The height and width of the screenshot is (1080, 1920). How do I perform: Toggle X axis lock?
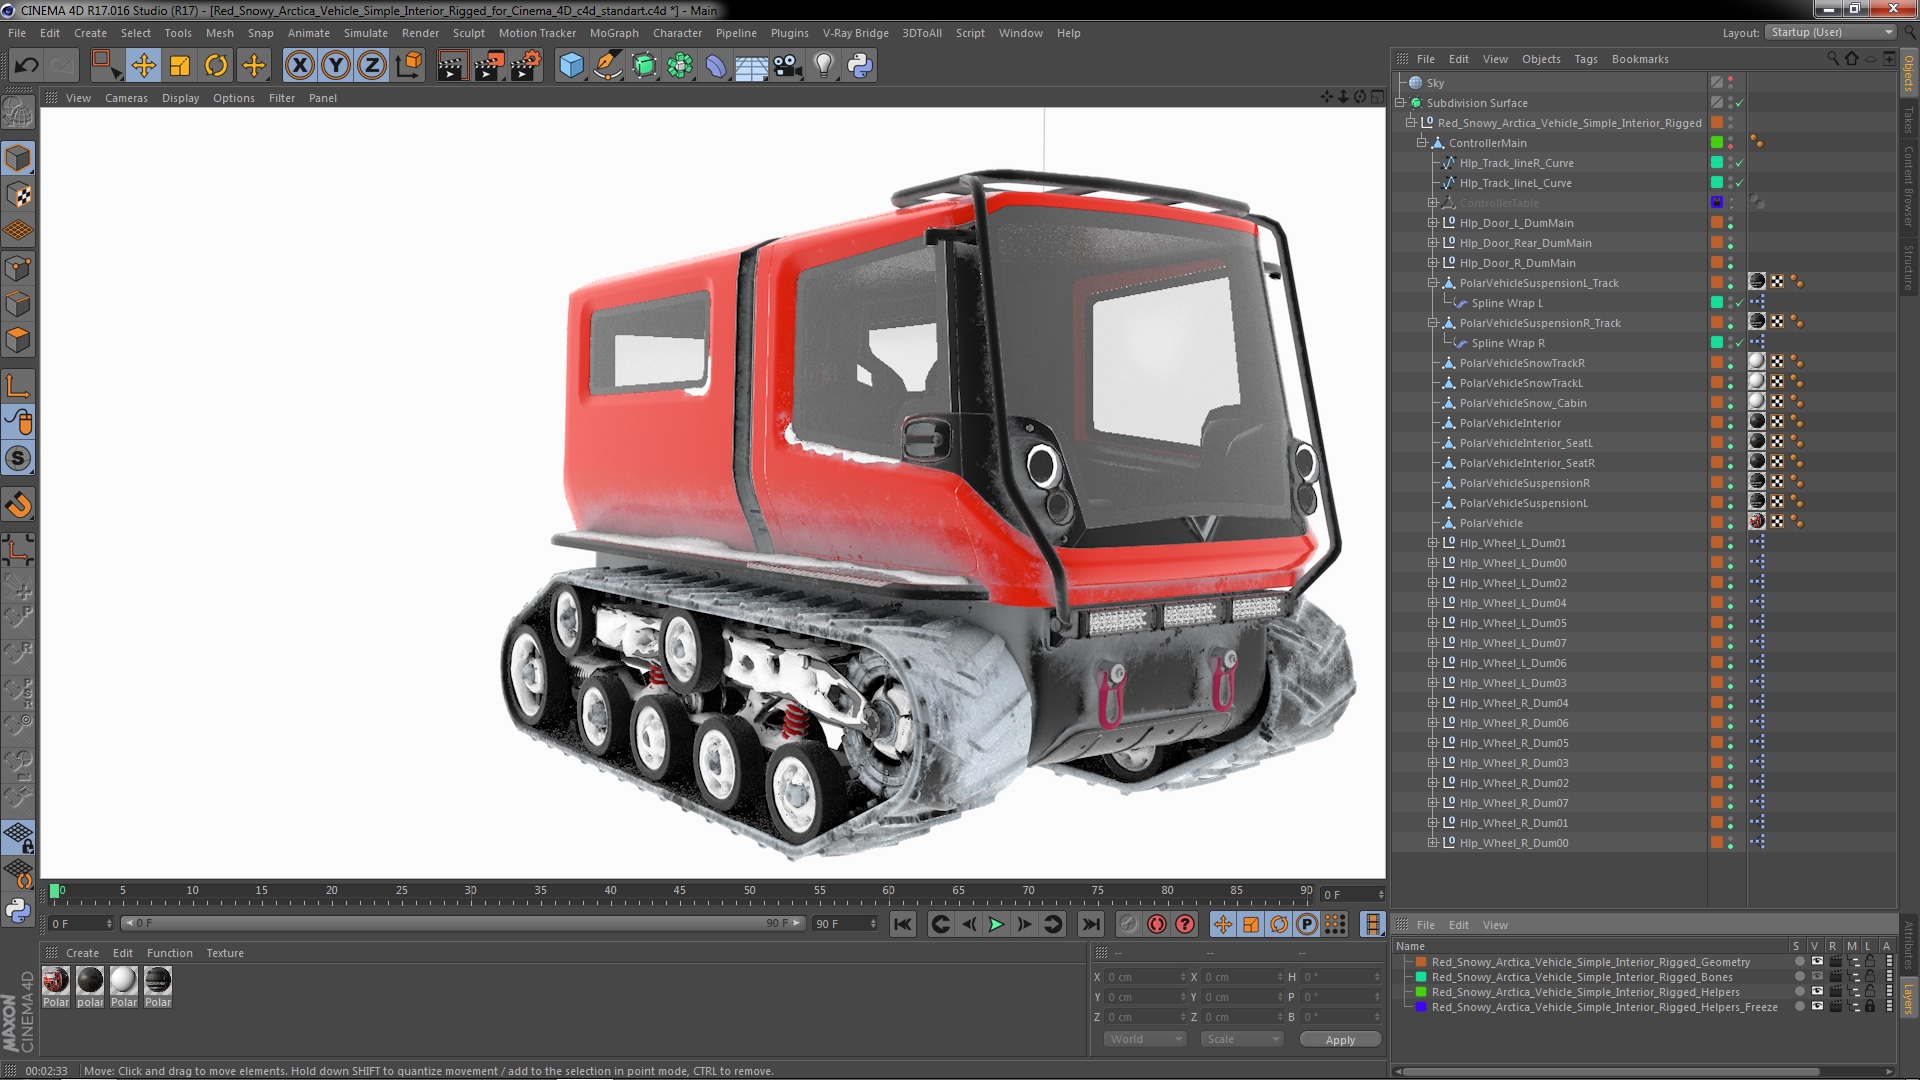click(x=299, y=66)
